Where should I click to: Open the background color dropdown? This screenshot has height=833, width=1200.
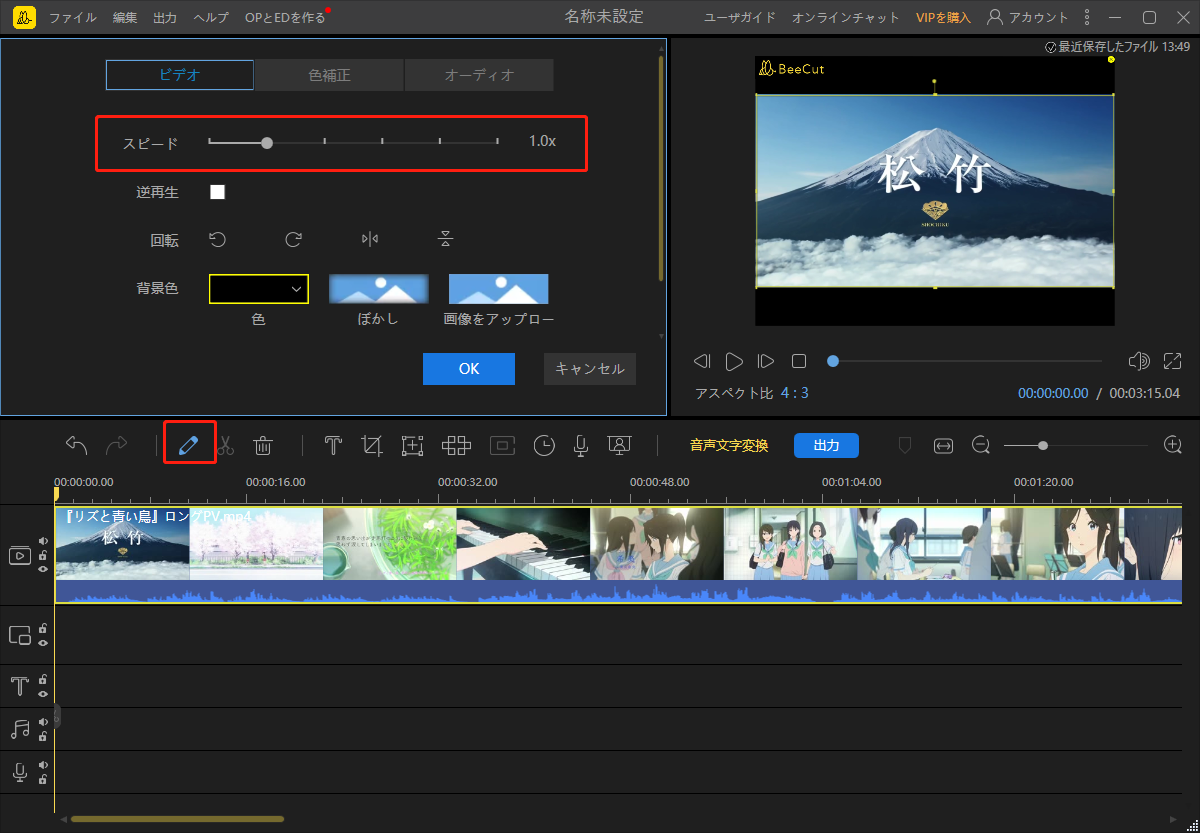point(259,289)
